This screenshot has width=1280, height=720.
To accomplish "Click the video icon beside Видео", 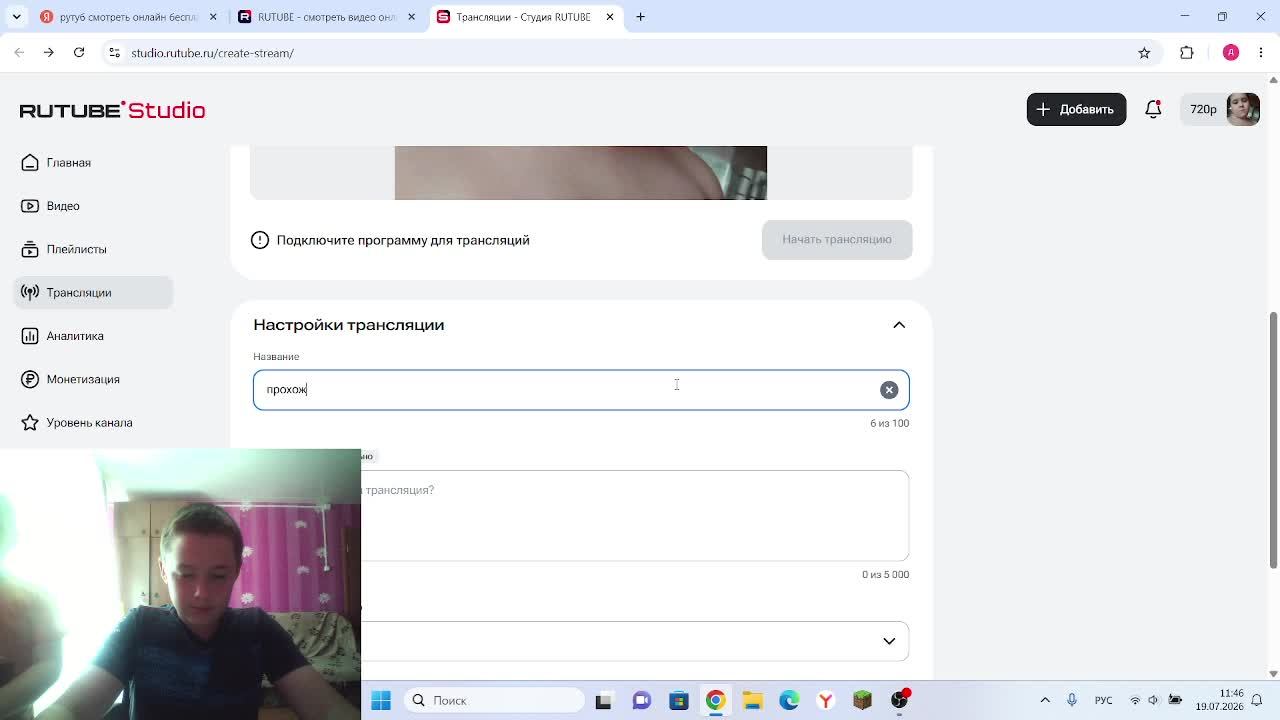I will click(x=30, y=206).
